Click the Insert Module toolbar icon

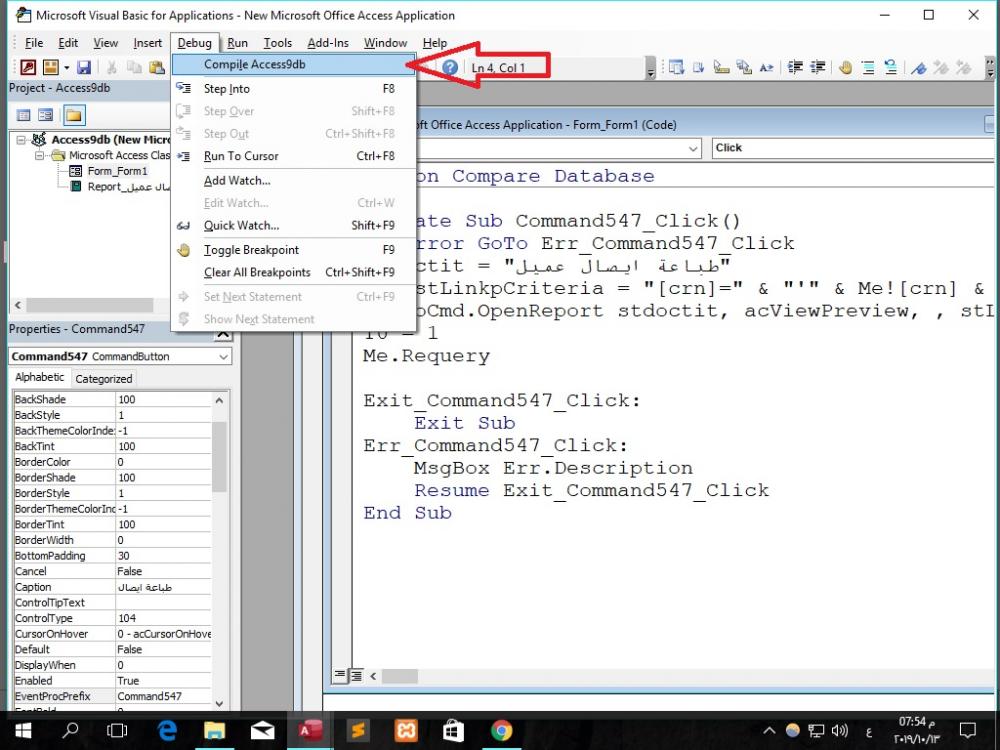[50, 67]
